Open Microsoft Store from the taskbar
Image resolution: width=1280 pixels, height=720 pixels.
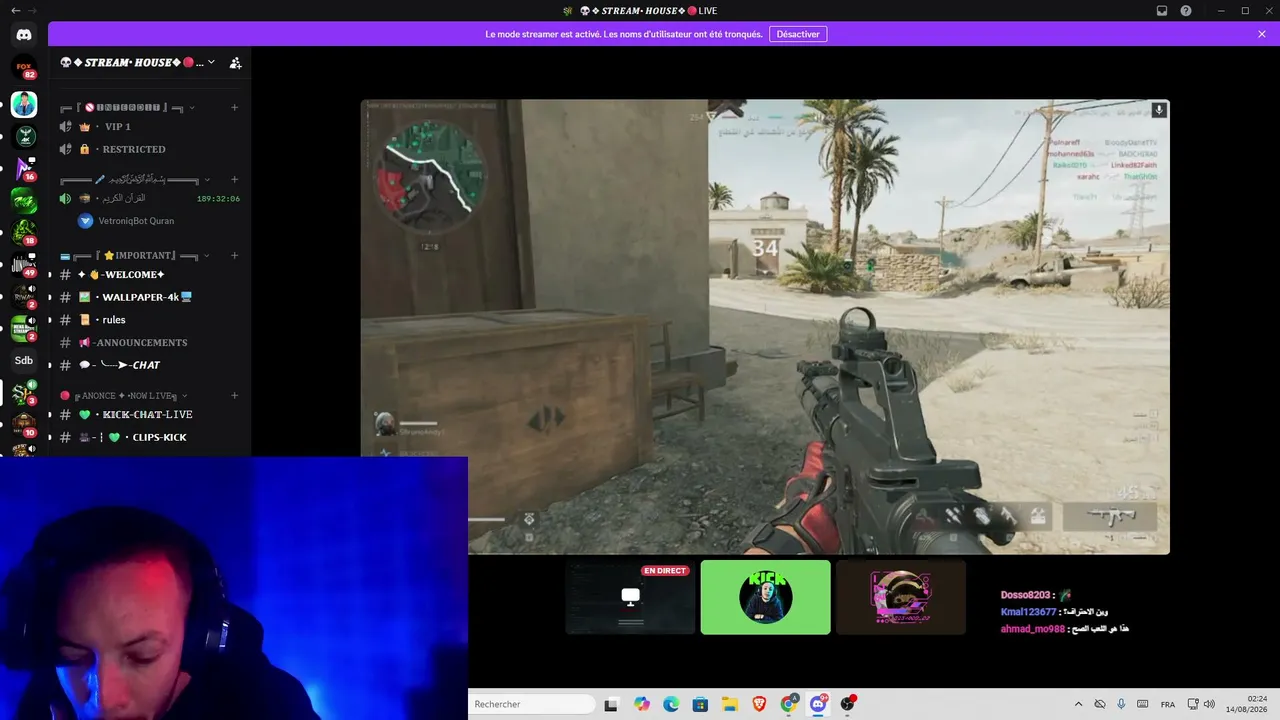700,704
